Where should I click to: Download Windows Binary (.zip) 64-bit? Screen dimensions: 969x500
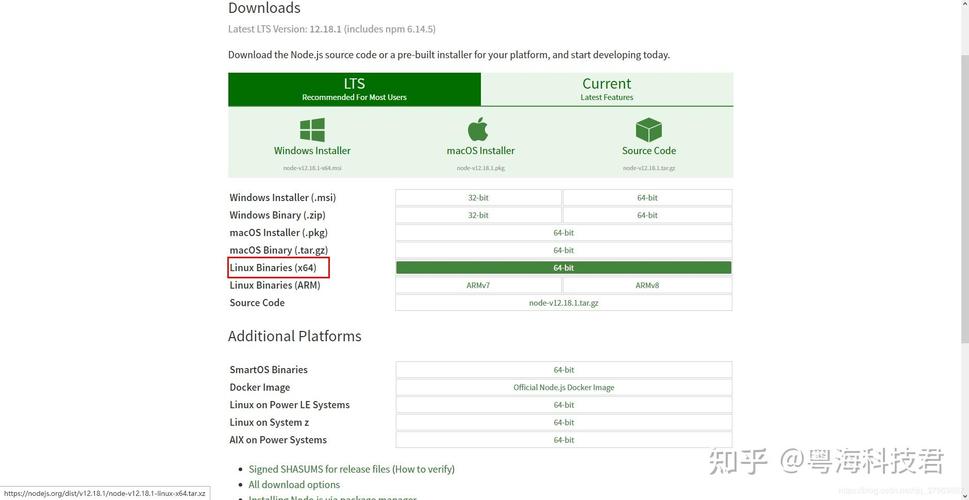(647, 215)
